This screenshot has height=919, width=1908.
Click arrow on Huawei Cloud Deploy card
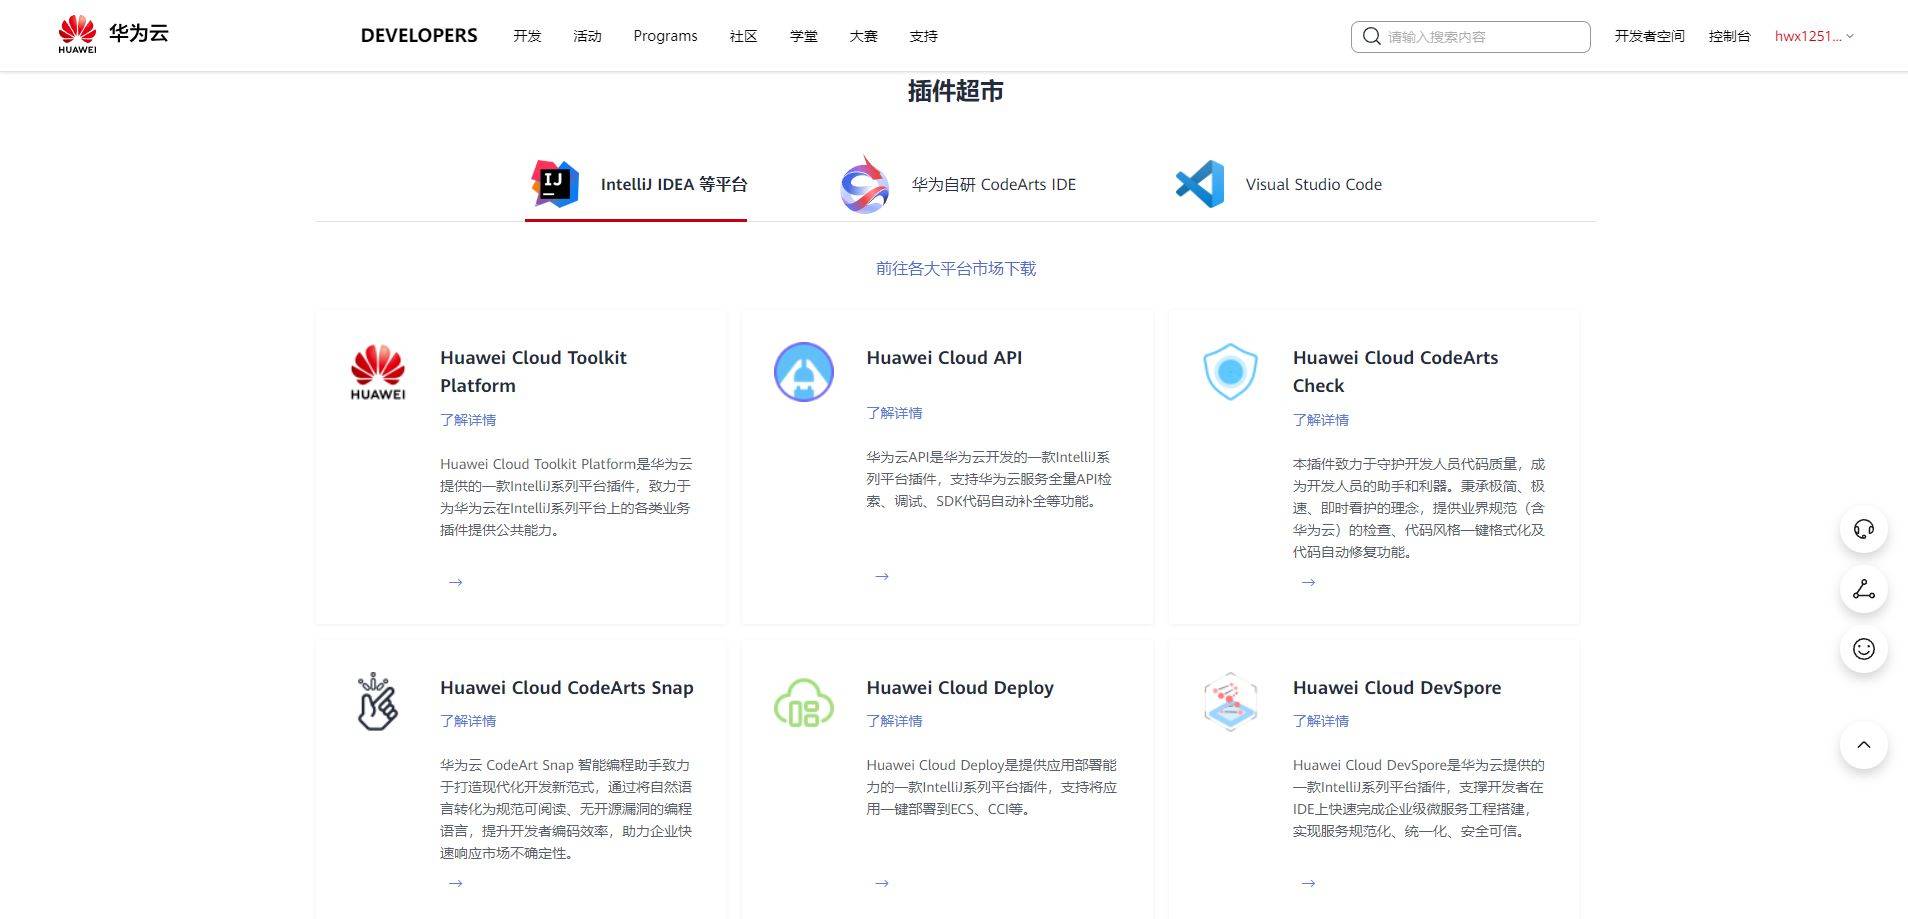[882, 883]
